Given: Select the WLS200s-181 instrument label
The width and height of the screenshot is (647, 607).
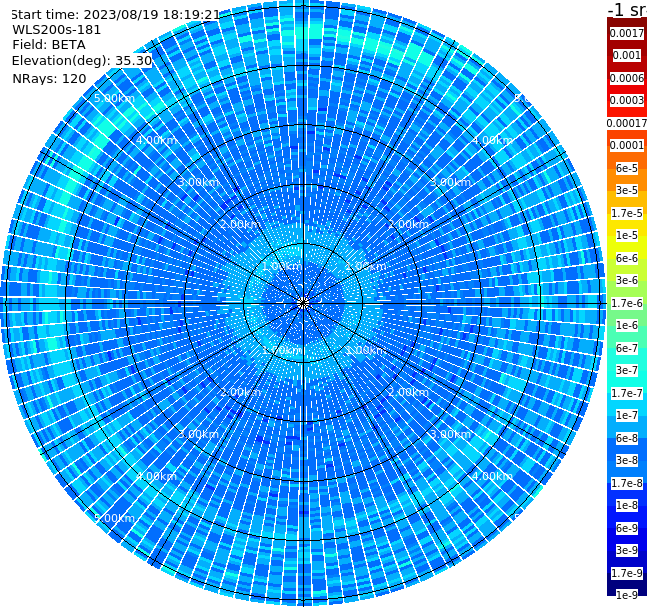Looking at the screenshot, I should [57, 30].
